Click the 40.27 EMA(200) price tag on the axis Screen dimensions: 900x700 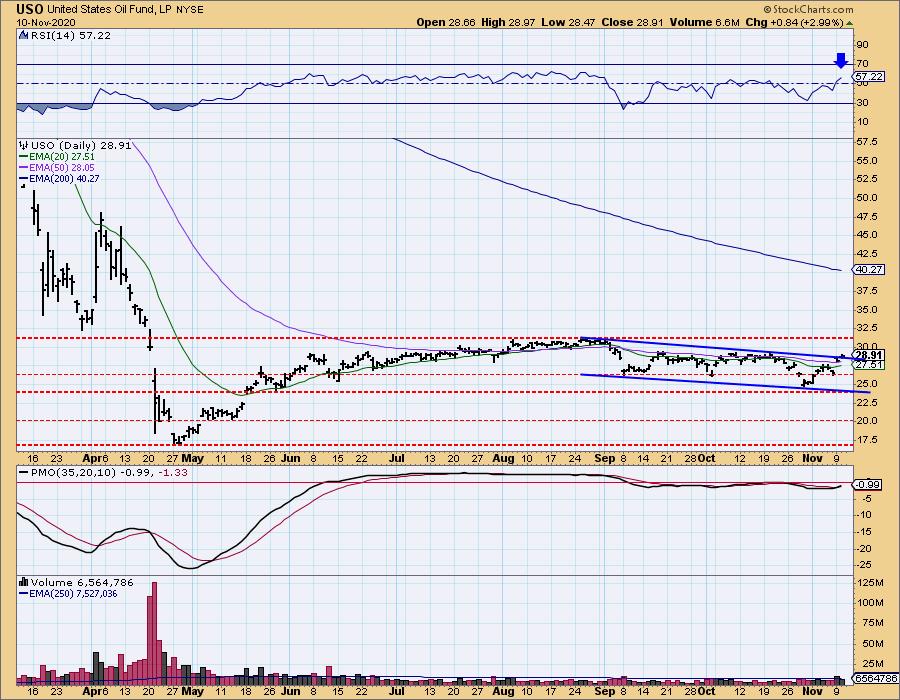point(869,270)
